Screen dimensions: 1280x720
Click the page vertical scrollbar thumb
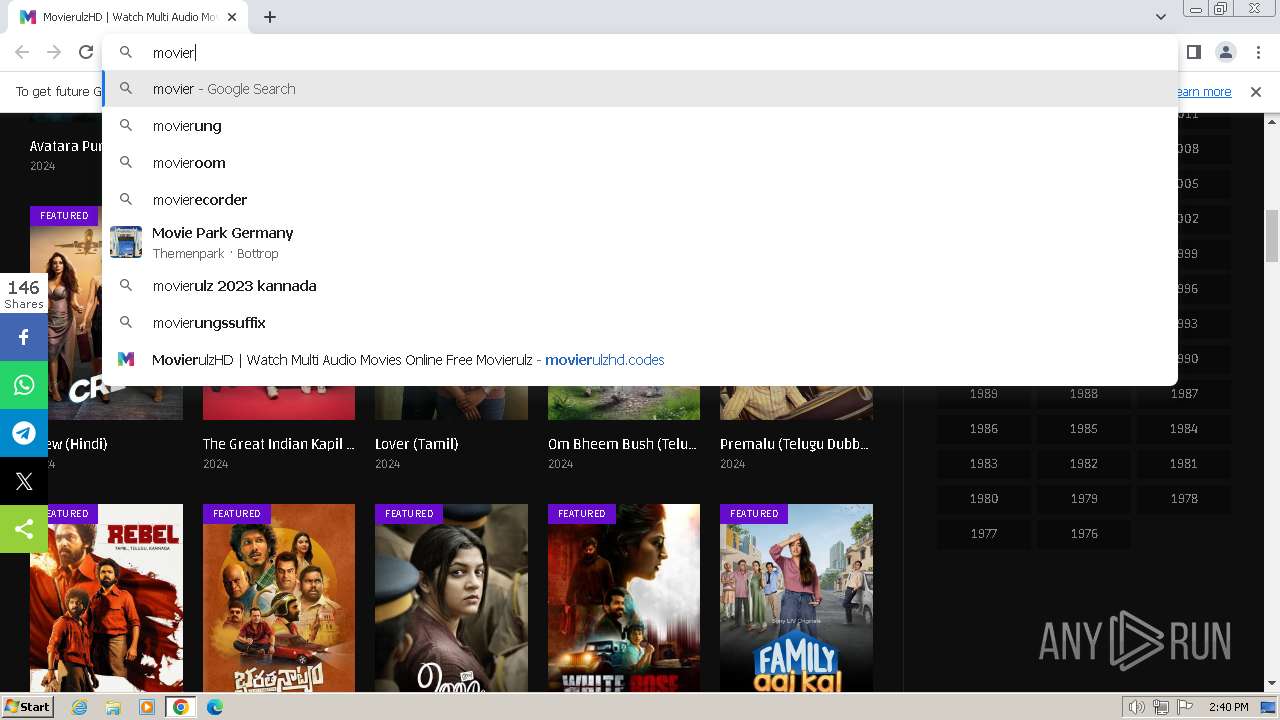pos(1272,236)
